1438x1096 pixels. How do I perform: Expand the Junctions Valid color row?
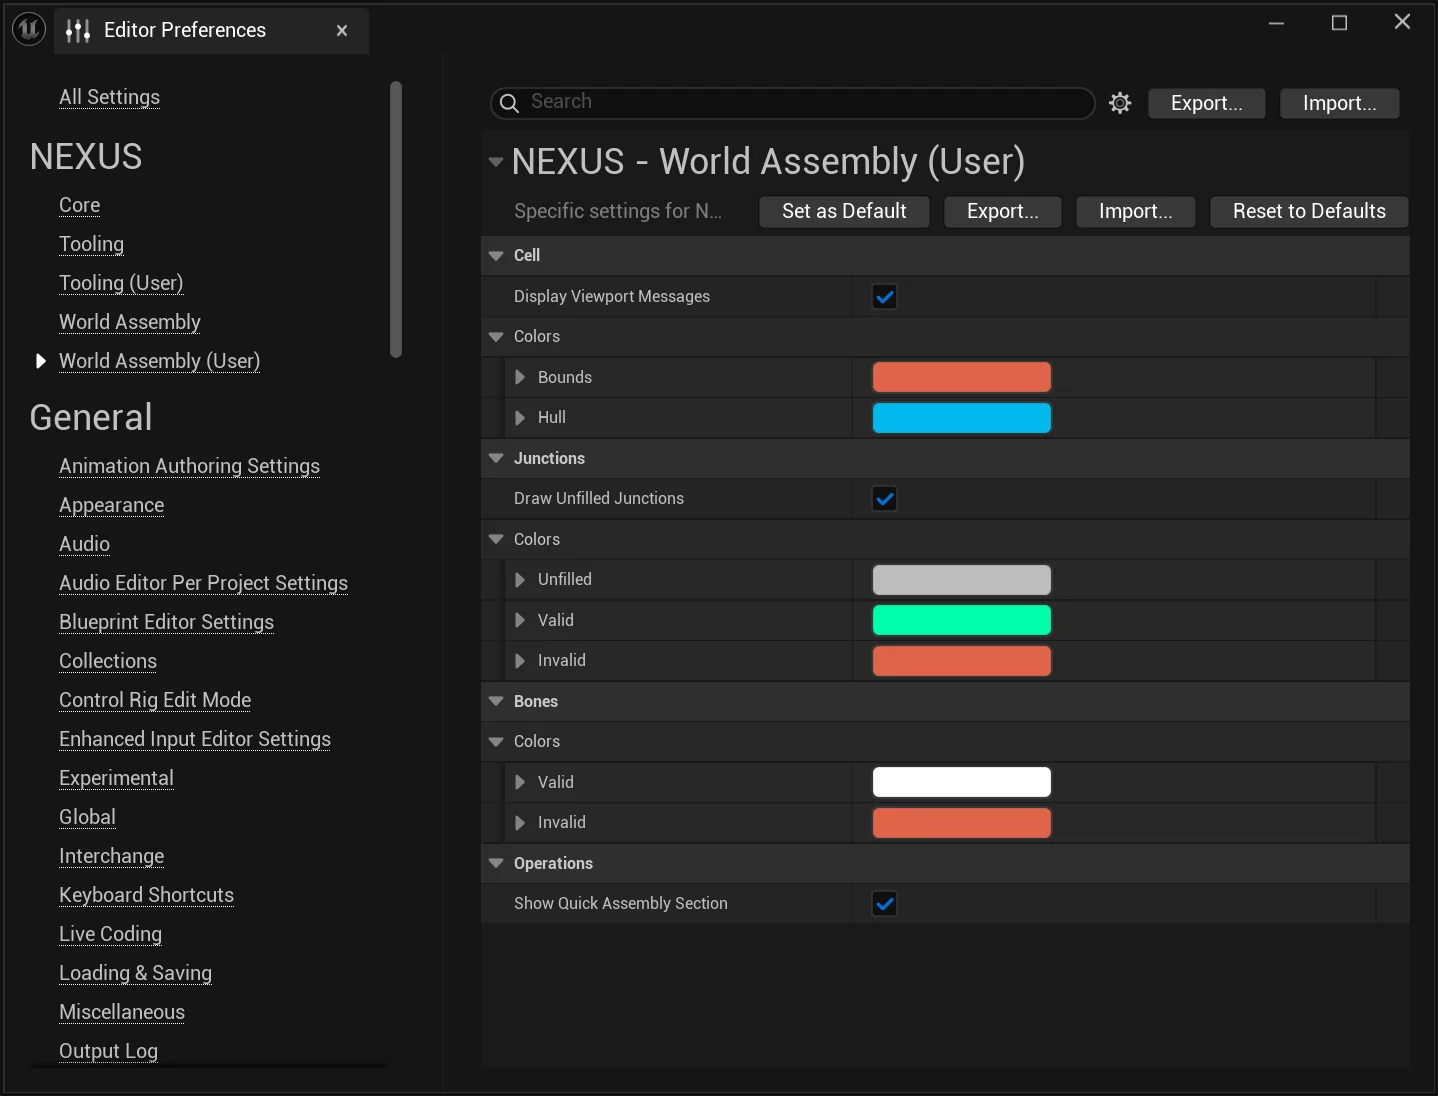(520, 620)
